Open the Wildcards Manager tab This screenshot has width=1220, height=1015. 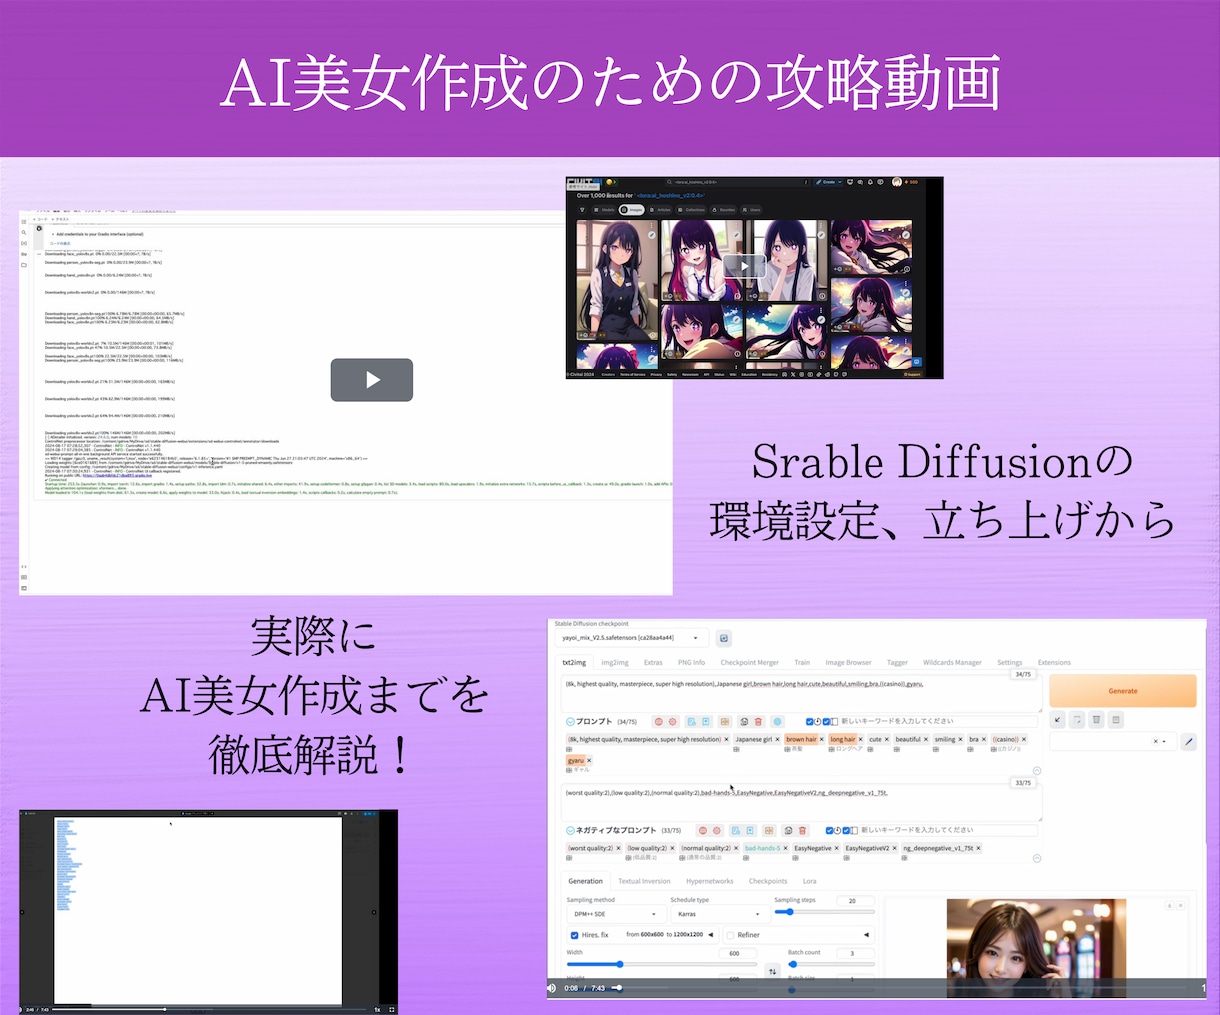[952, 662]
